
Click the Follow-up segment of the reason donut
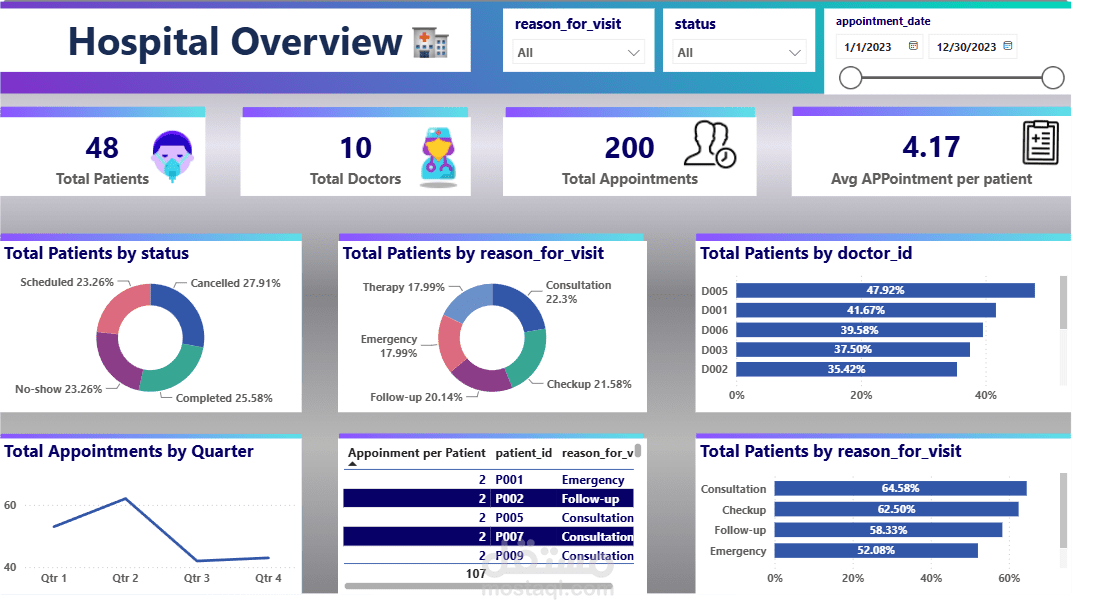coord(483,378)
